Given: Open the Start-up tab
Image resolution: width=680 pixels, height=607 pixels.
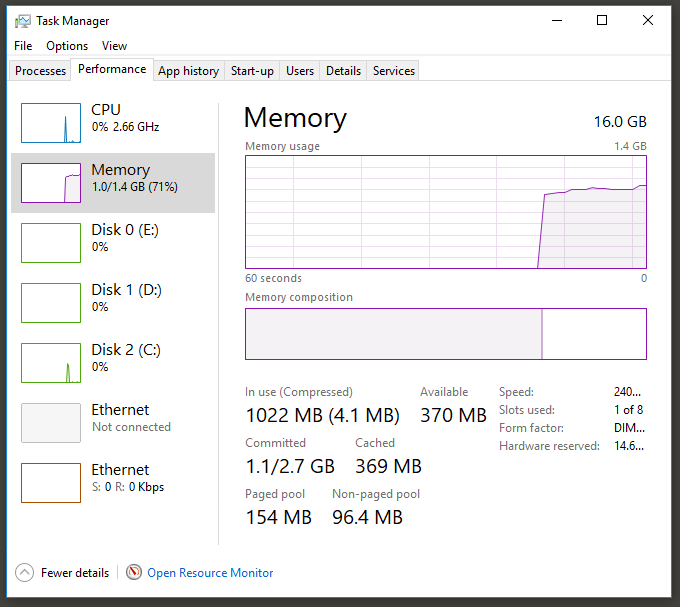Looking at the screenshot, I should coord(252,71).
